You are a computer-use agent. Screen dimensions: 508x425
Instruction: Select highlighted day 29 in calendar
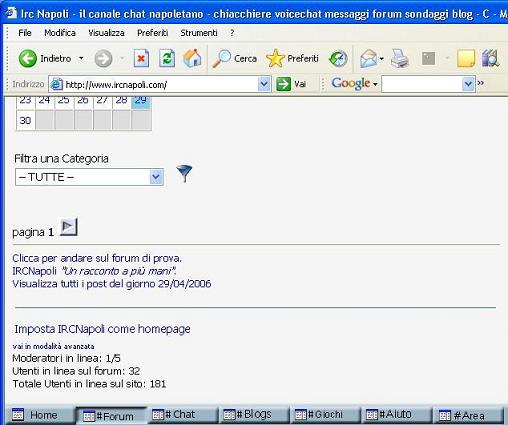coord(141,102)
